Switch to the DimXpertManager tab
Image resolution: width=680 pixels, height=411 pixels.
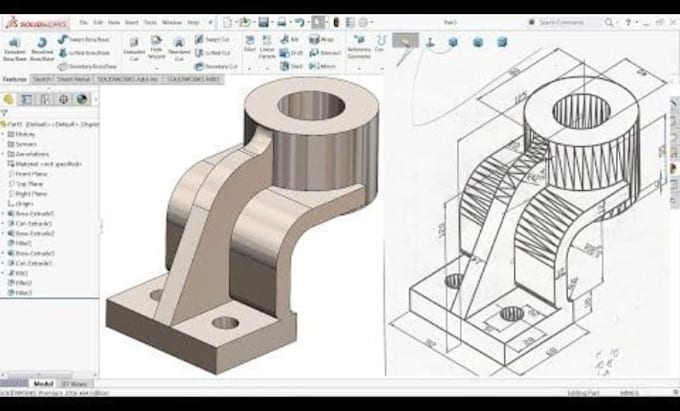tap(64, 99)
